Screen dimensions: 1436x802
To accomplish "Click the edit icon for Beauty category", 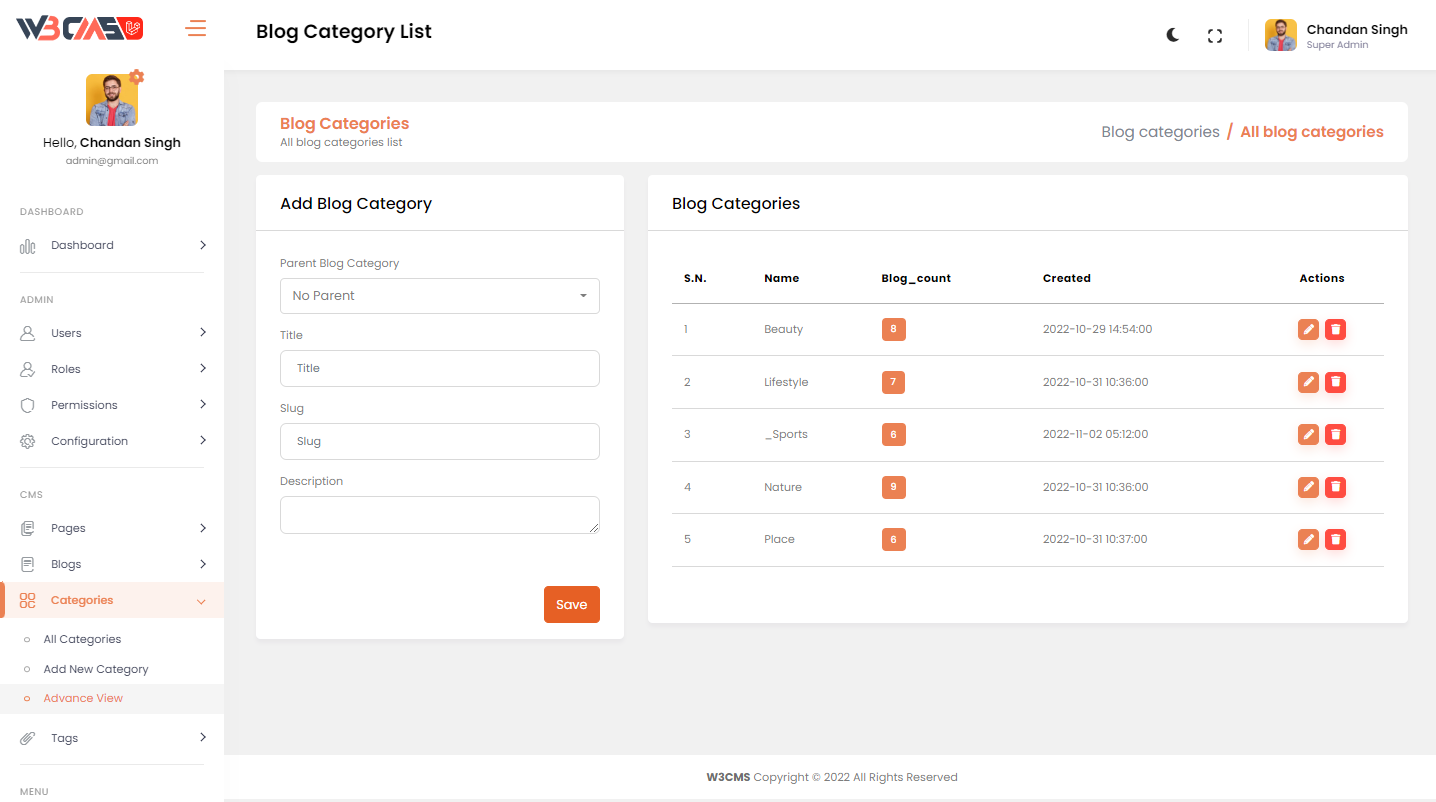I will [x=1307, y=329].
